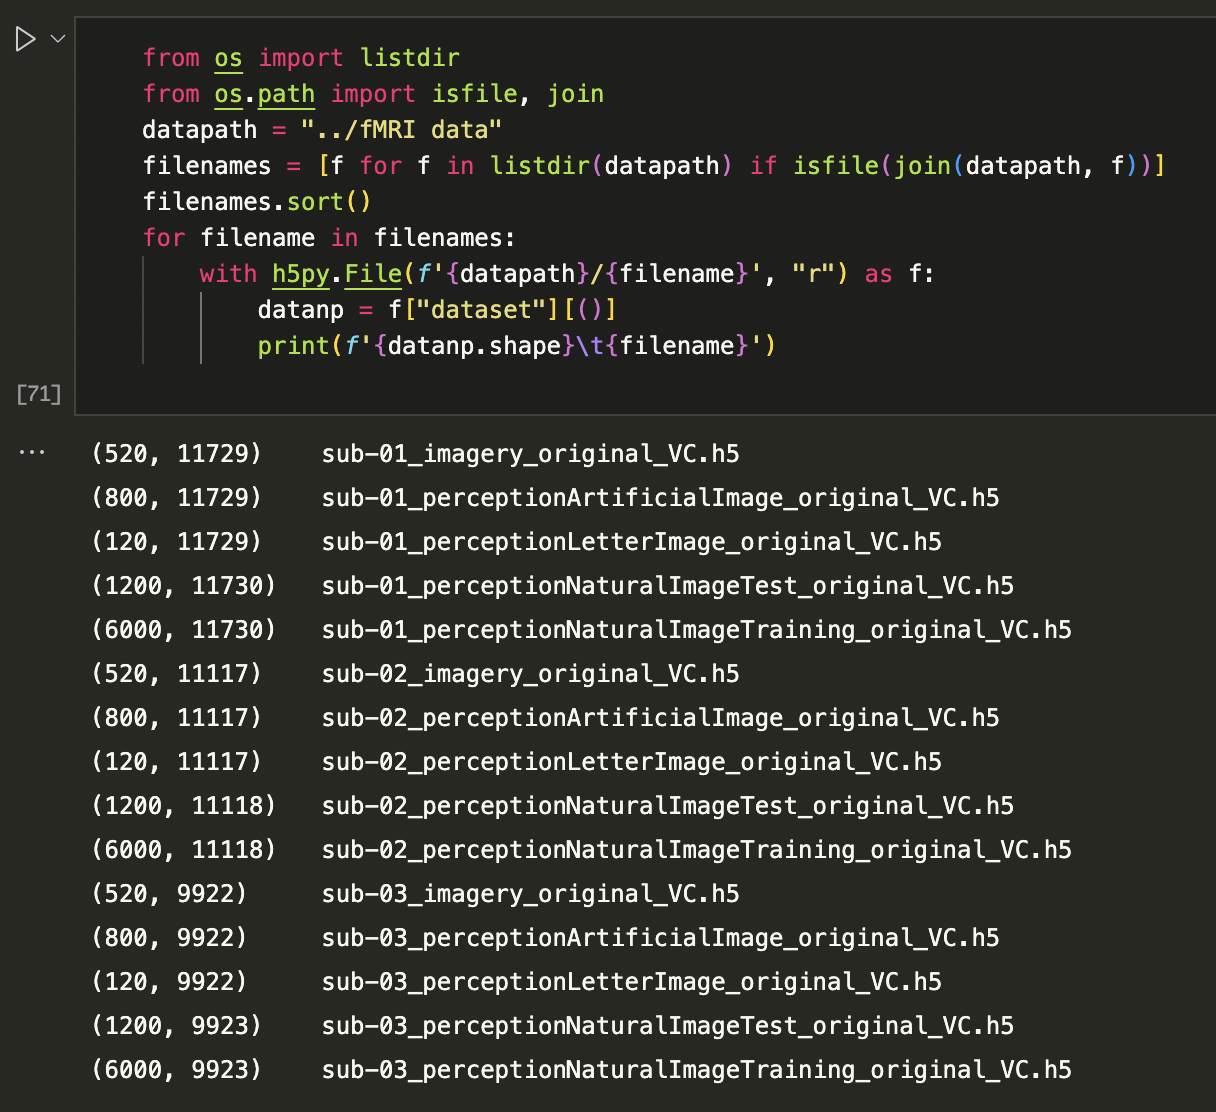Select the sub-01_imagery_original_VC.h5 output line

click(530, 453)
